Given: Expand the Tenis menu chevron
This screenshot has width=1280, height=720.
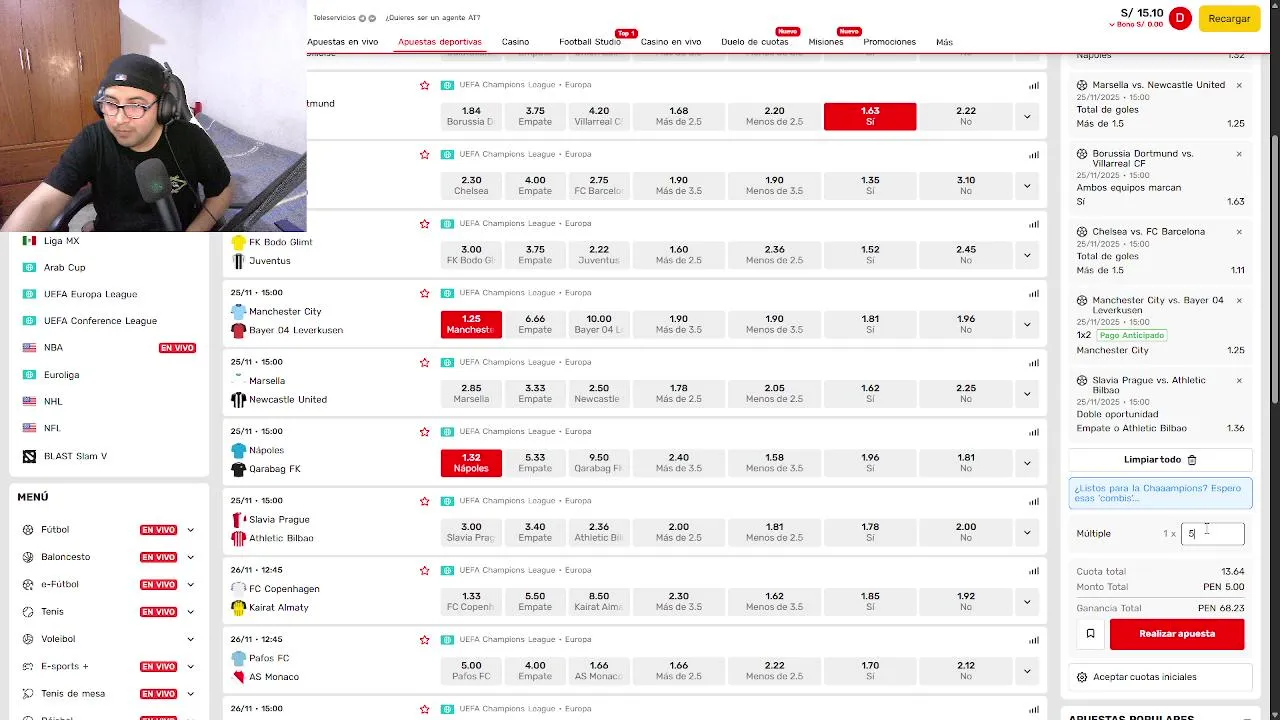Looking at the screenshot, I should click(190, 612).
